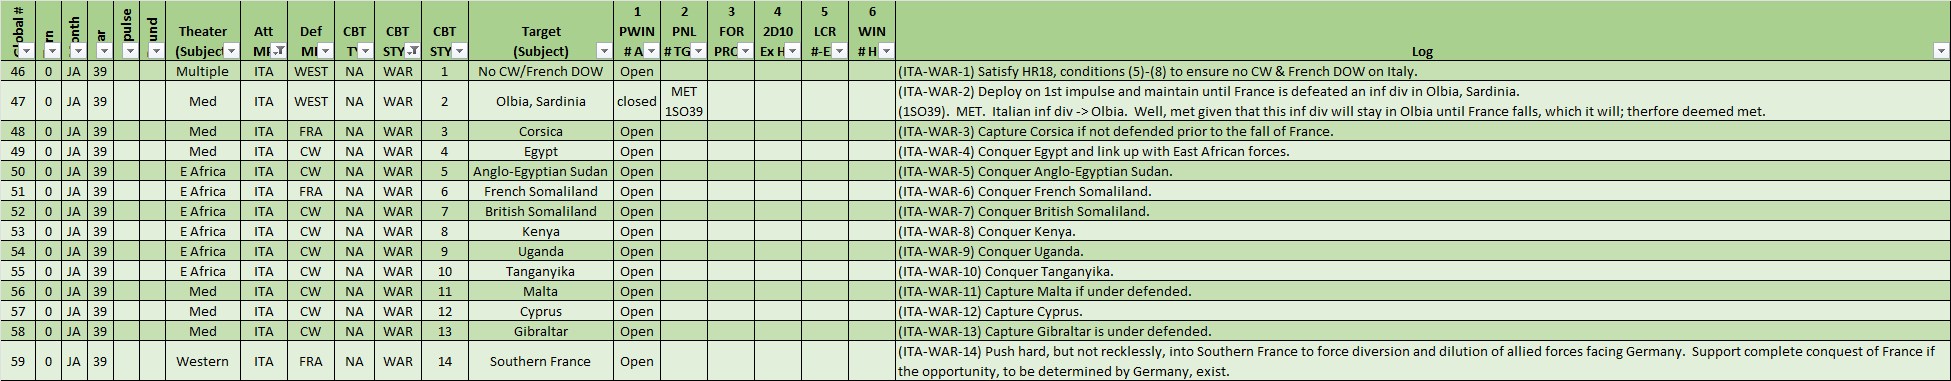Open the Theater (Subject) filter arrow
The height and width of the screenshot is (381, 1951).
(x=231, y=51)
